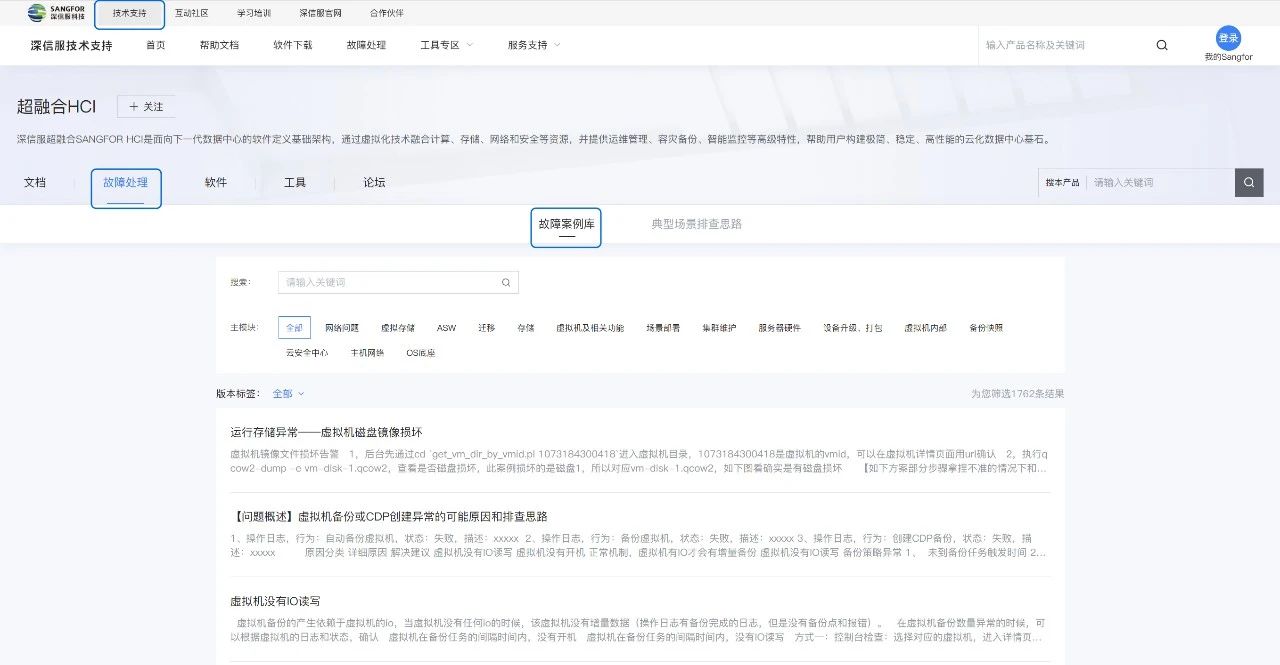Open the 版本标签 全部 dropdown
This screenshot has height=665, width=1280.
pos(288,394)
